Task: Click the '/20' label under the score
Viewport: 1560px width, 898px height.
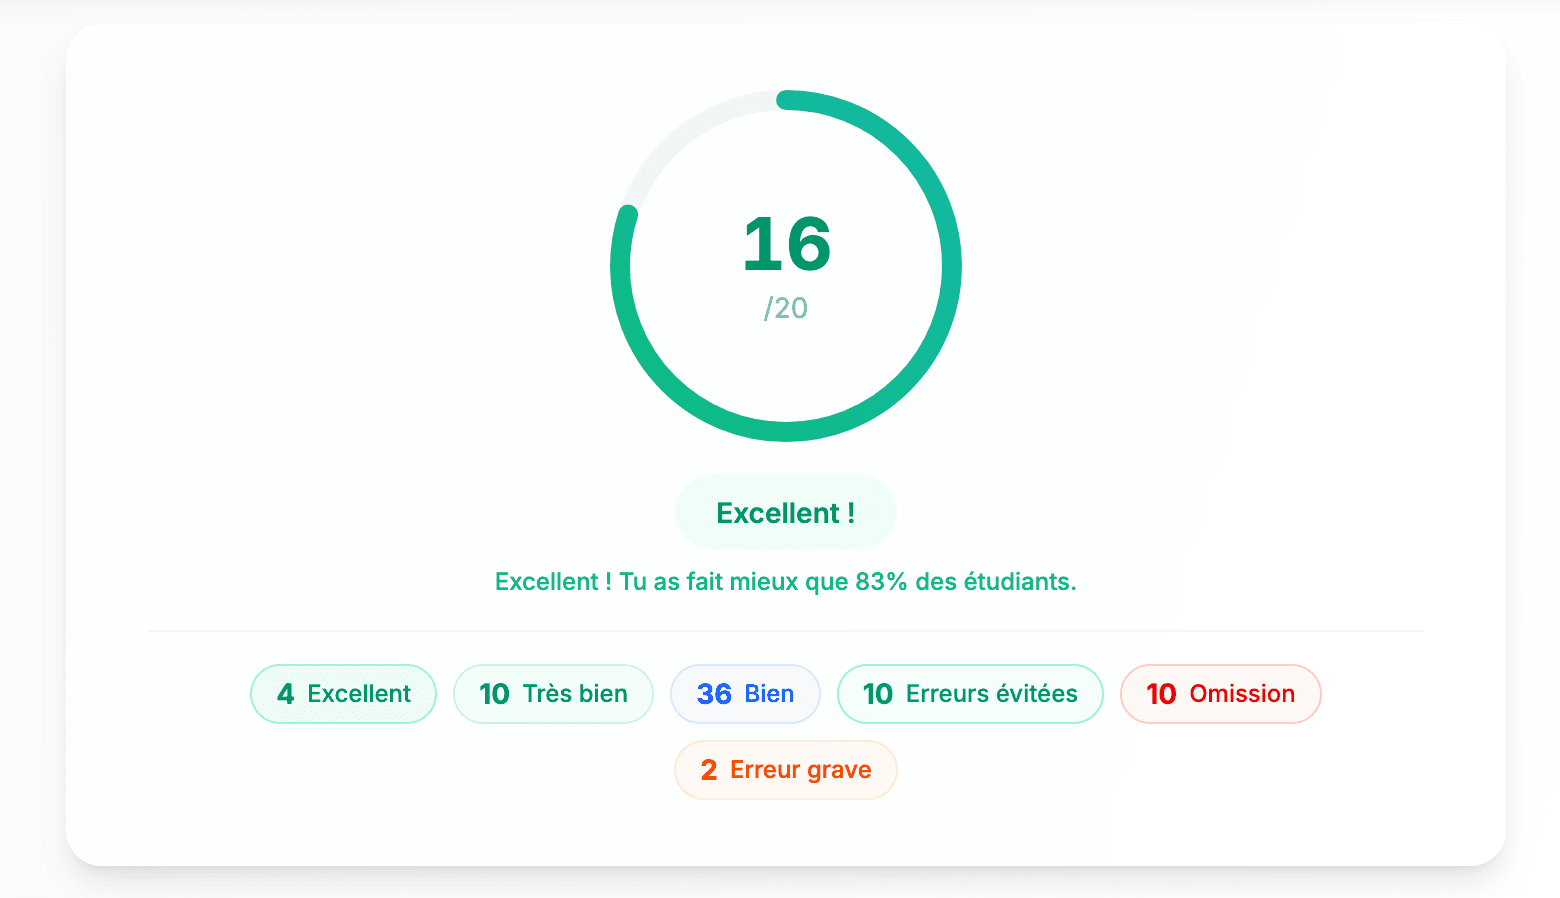Action: (x=786, y=309)
